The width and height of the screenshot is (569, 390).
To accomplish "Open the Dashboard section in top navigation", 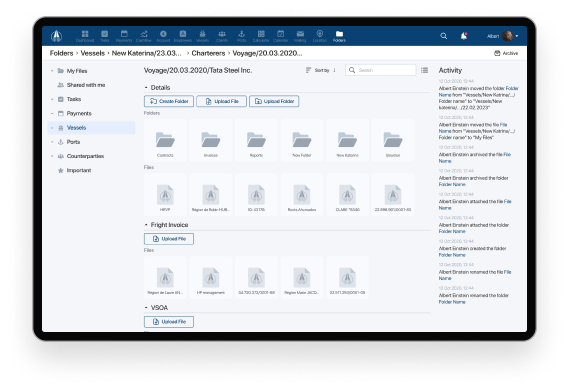I will pyautogui.click(x=85, y=36).
